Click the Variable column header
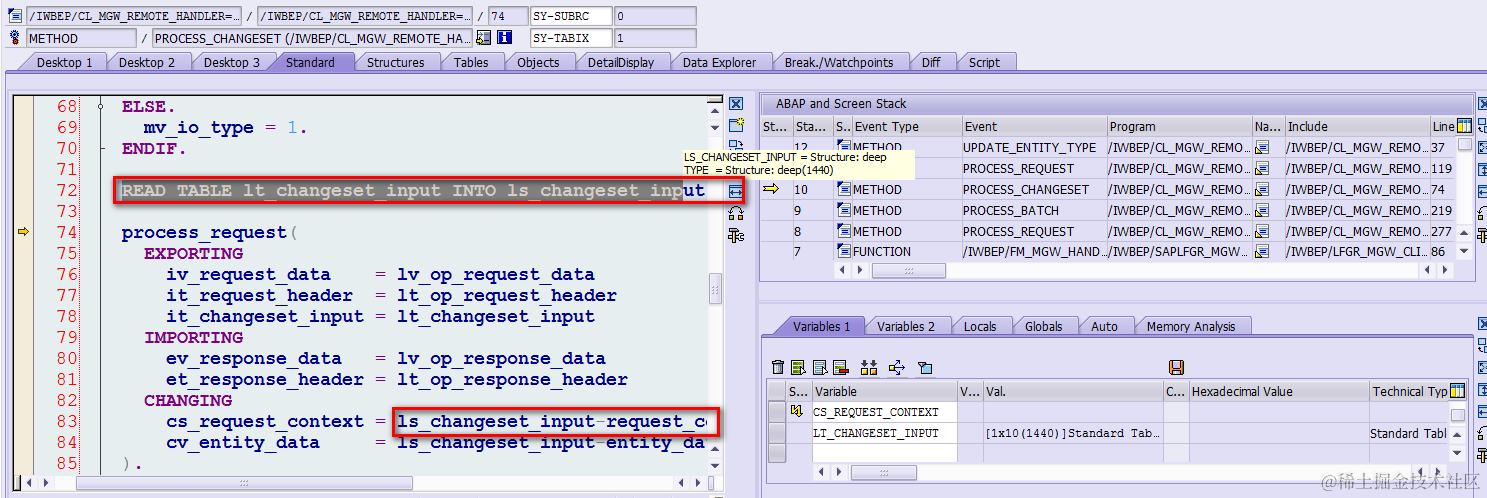 click(884, 391)
